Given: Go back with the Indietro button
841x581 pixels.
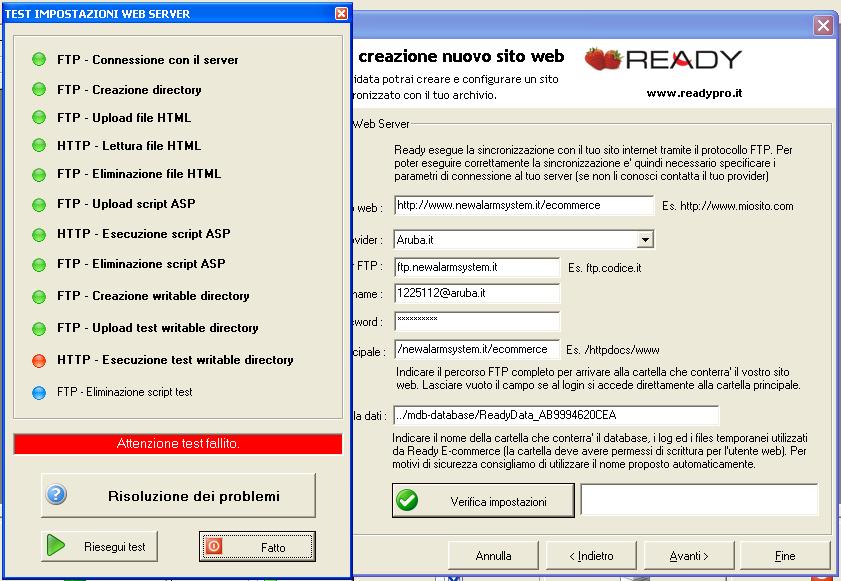Looking at the screenshot, I should point(591,555).
